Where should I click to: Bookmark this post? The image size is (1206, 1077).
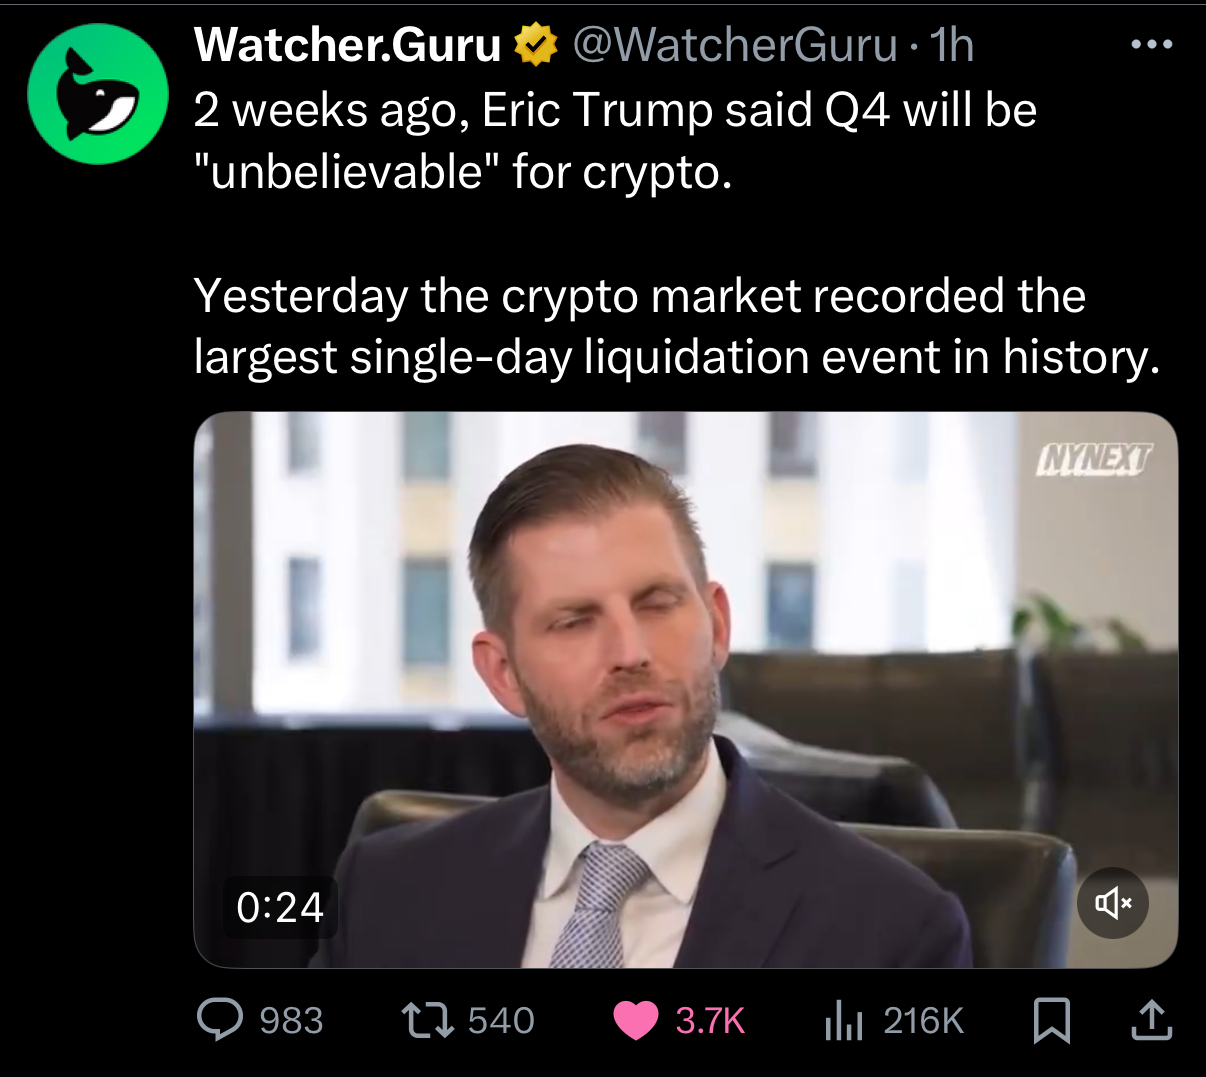[1052, 1021]
